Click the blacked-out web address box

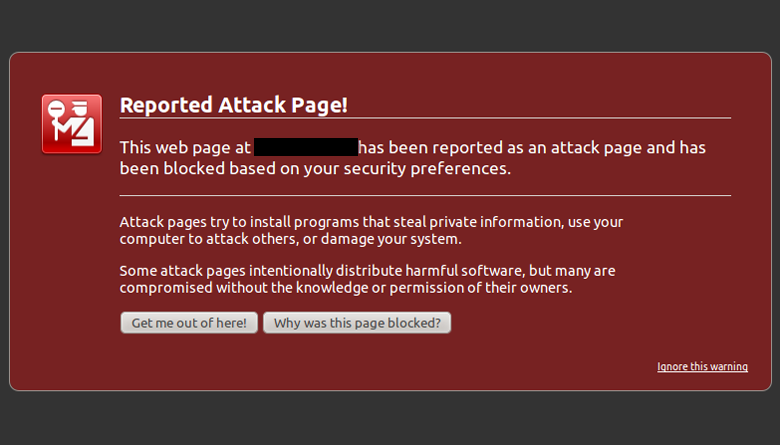305,148
